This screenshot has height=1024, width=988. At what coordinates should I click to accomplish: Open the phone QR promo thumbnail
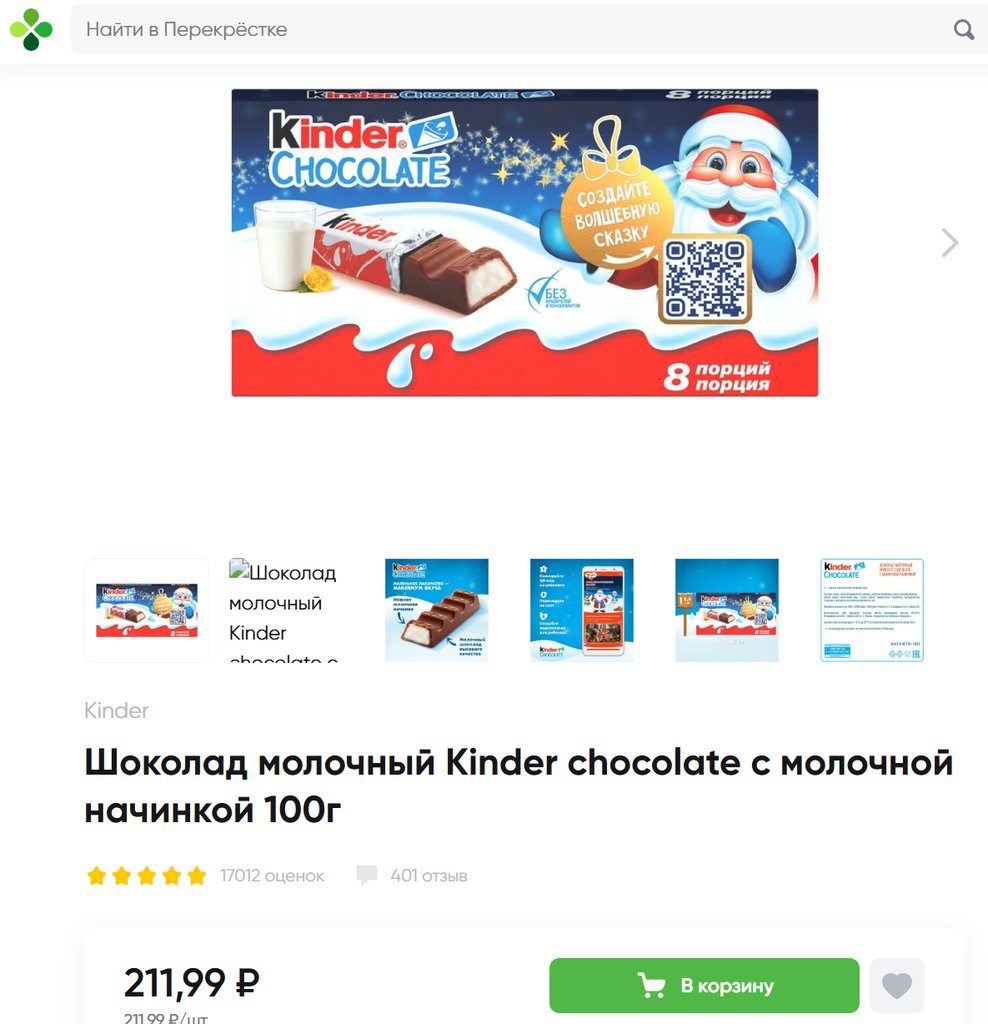tap(582, 610)
